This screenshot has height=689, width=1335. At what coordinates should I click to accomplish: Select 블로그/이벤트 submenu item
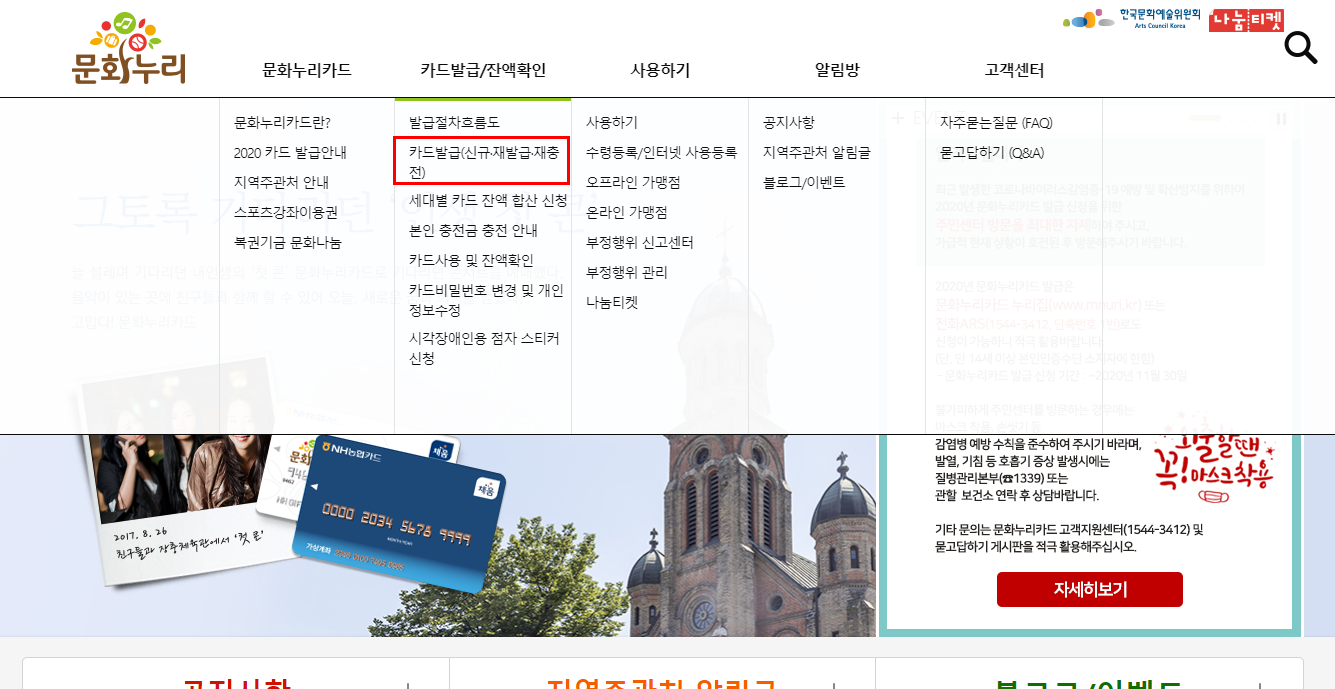tap(804, 182)
